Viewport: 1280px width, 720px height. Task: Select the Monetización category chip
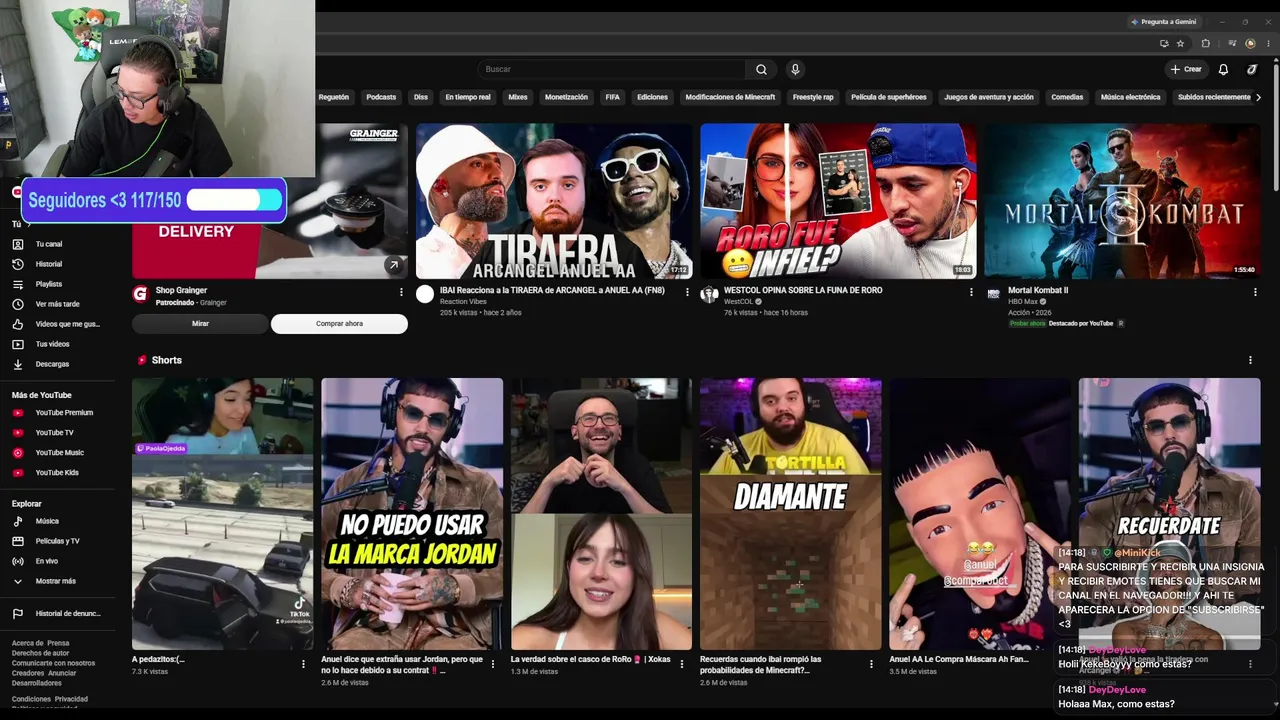pos(566,97)
